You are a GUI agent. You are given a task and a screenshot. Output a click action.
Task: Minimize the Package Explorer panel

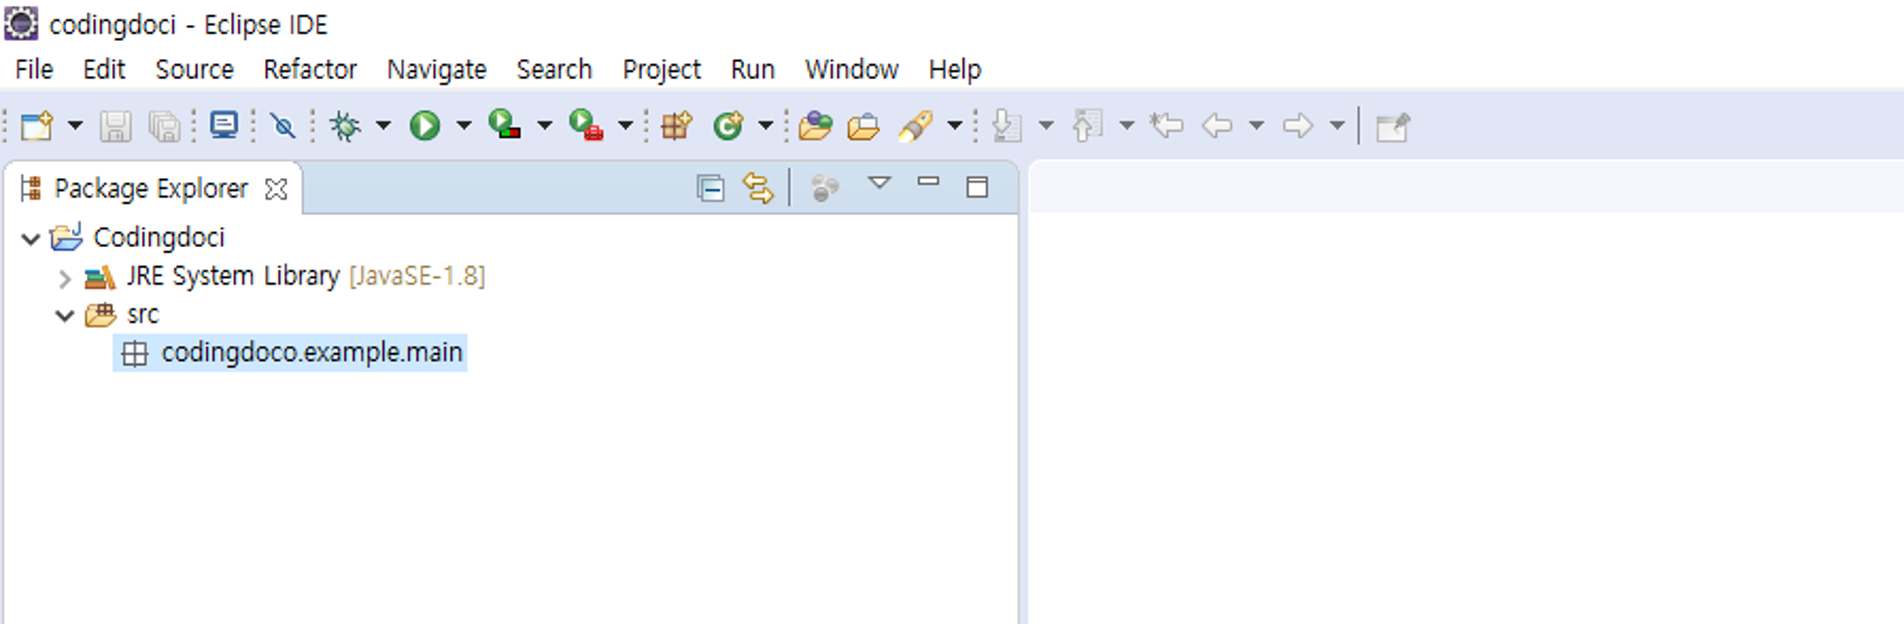929,182
